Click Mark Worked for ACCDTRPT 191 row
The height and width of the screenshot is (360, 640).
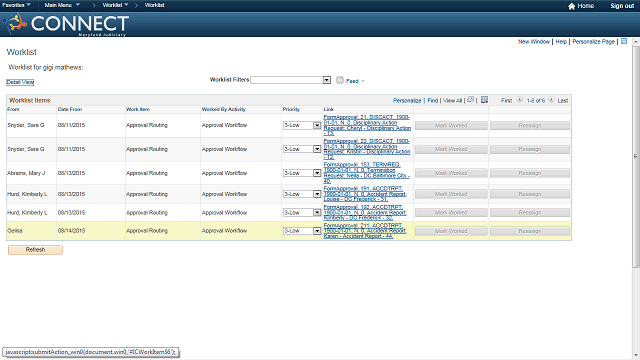pos(451,194)
